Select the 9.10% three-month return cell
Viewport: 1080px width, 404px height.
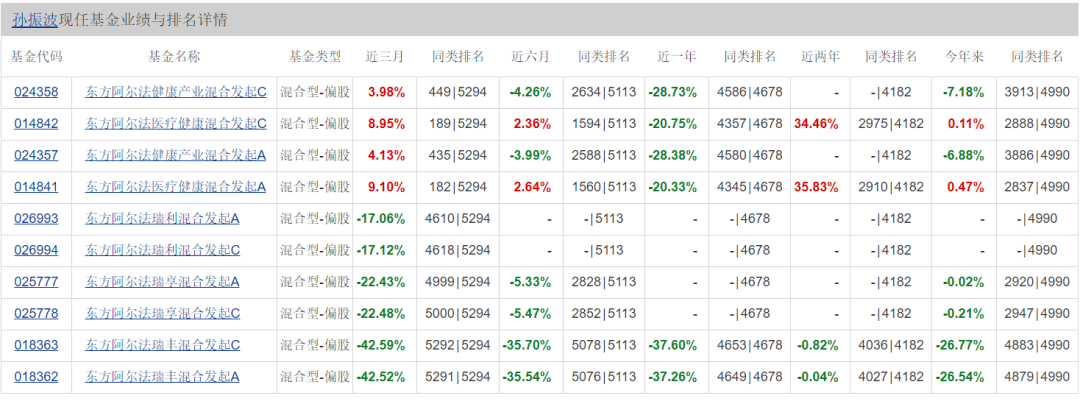(x=384, y=187)
